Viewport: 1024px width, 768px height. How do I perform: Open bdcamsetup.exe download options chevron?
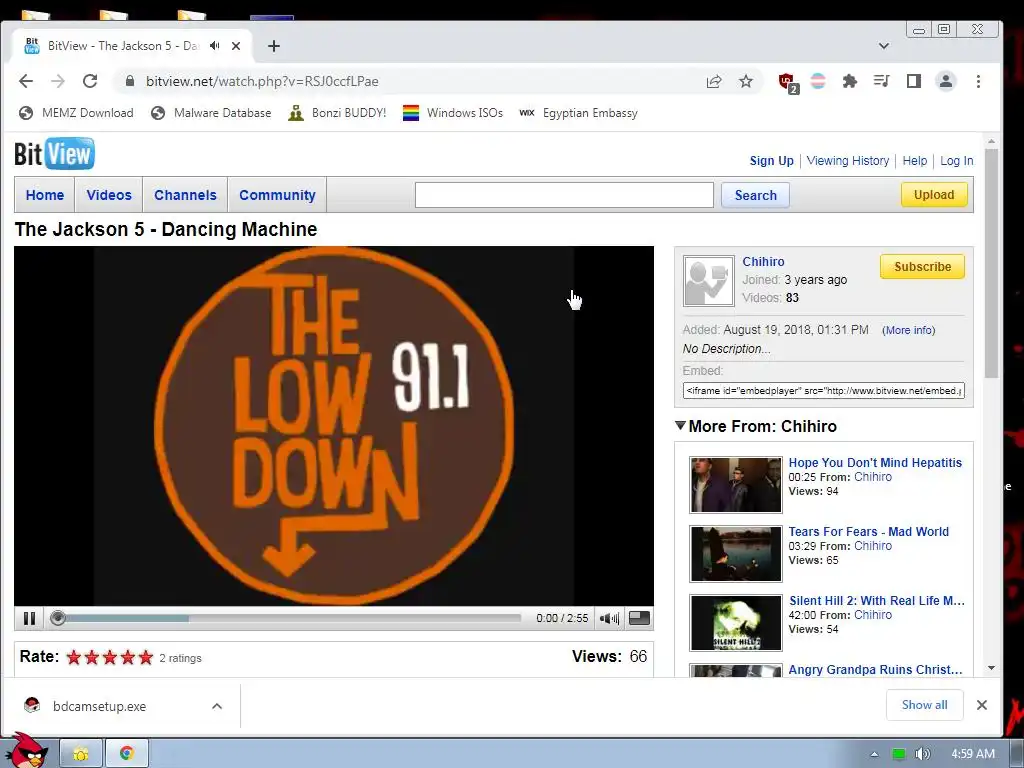point(217,706)
